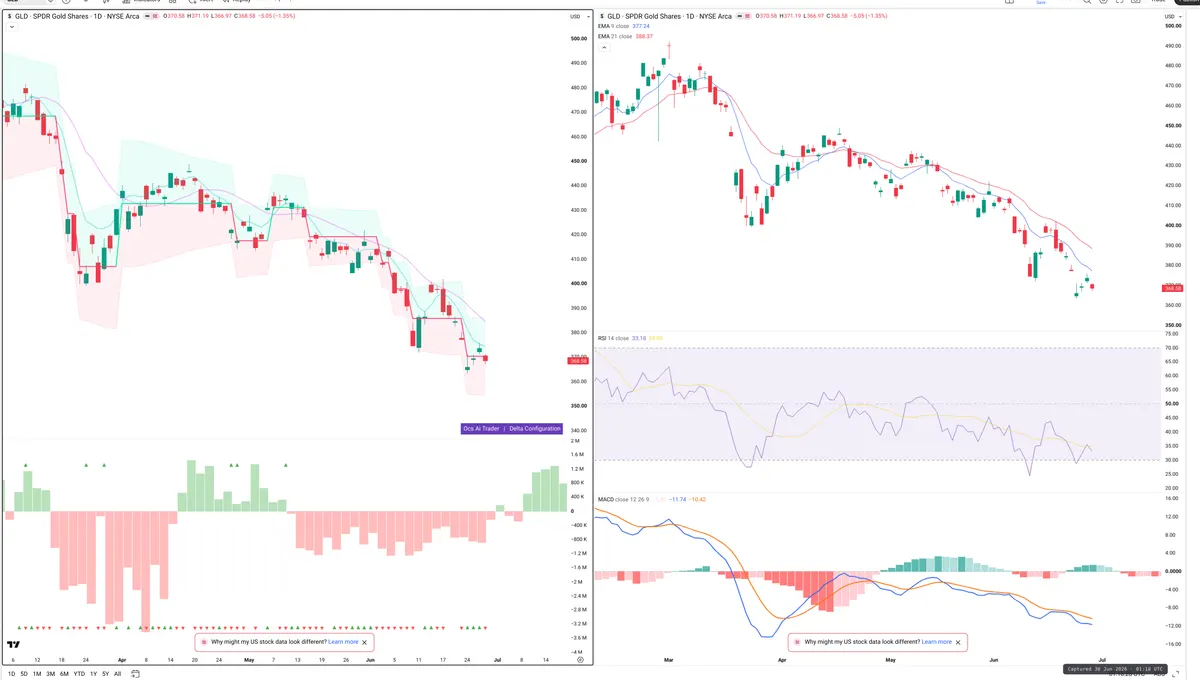Screen dimensions: 1200x680
Task: Click the dollar symbol icon beside right chart title
Action: 602,17
